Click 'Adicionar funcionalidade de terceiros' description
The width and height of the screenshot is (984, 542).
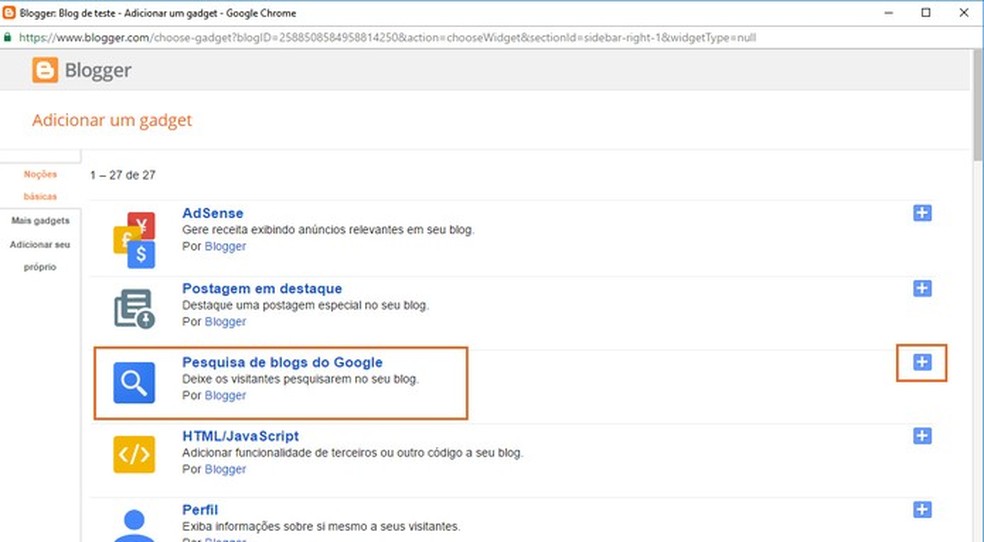coord(352,453)
